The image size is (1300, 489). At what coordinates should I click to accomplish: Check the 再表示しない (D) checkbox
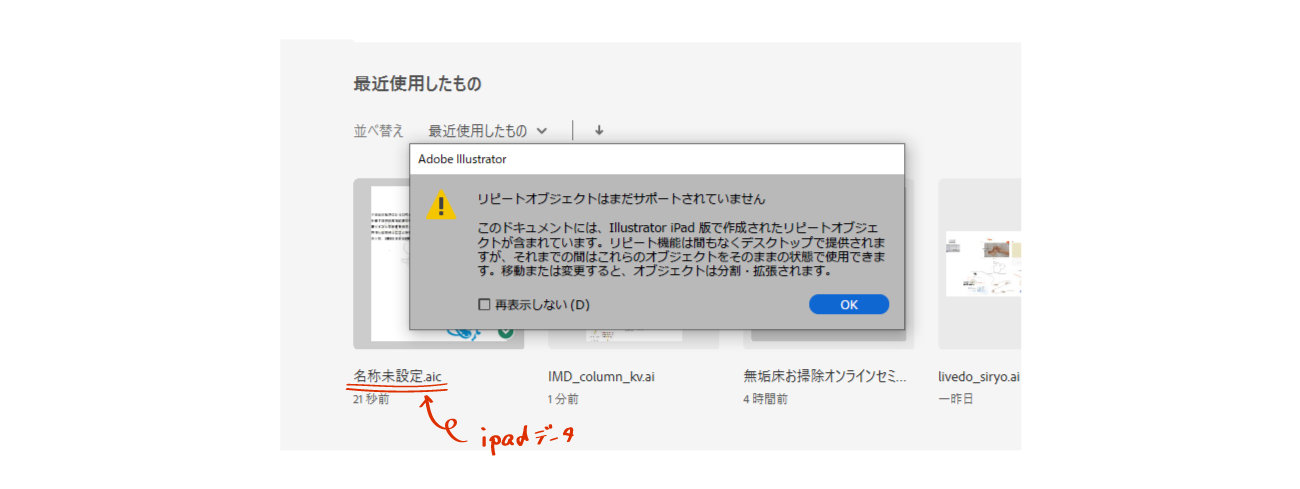[484, 305]
